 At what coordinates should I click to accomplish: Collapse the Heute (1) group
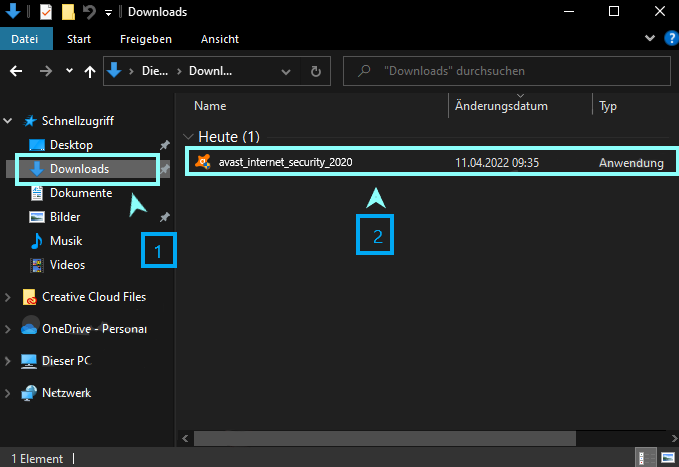coord(188,137)
